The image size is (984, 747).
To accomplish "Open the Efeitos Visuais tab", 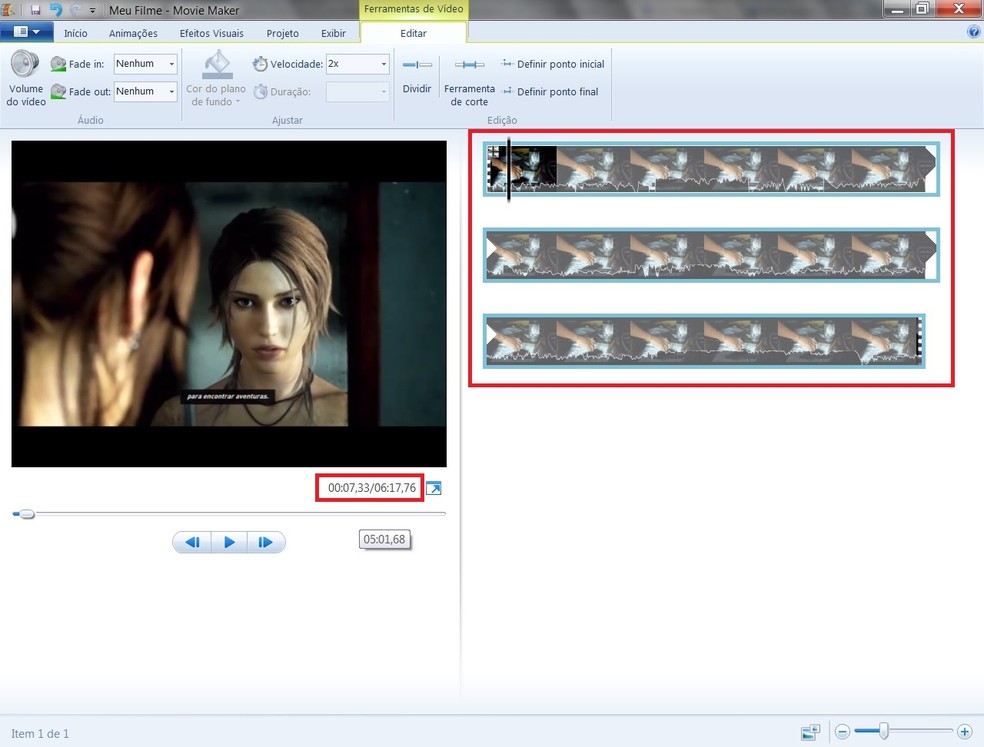I will point(210,33).
